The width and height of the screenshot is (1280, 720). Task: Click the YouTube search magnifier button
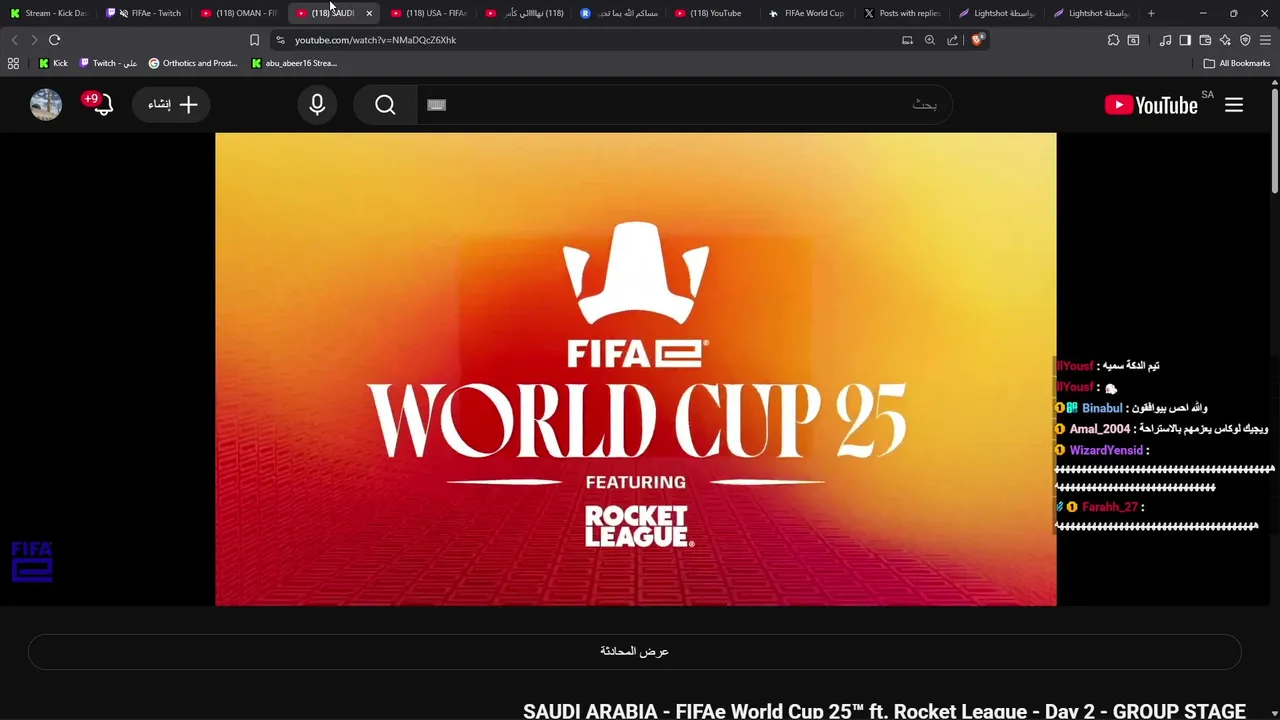pos(385,105)
